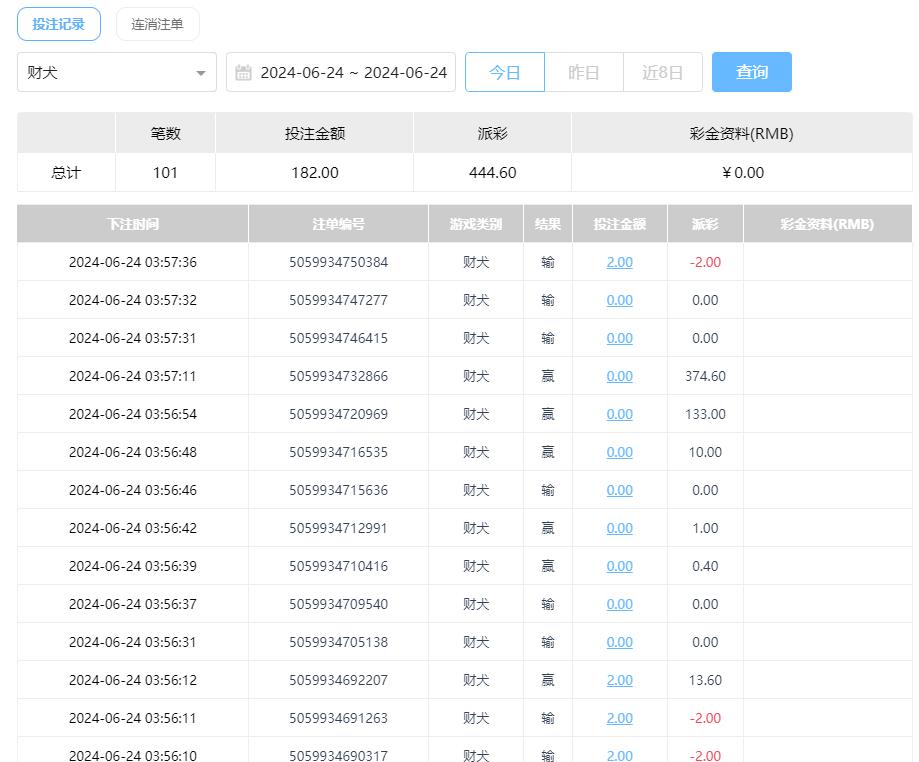The width and height of the screenshot is (919, 762).
Task: Click bet amount 2.00 link at 03:56:12
Action: point(619,680)
